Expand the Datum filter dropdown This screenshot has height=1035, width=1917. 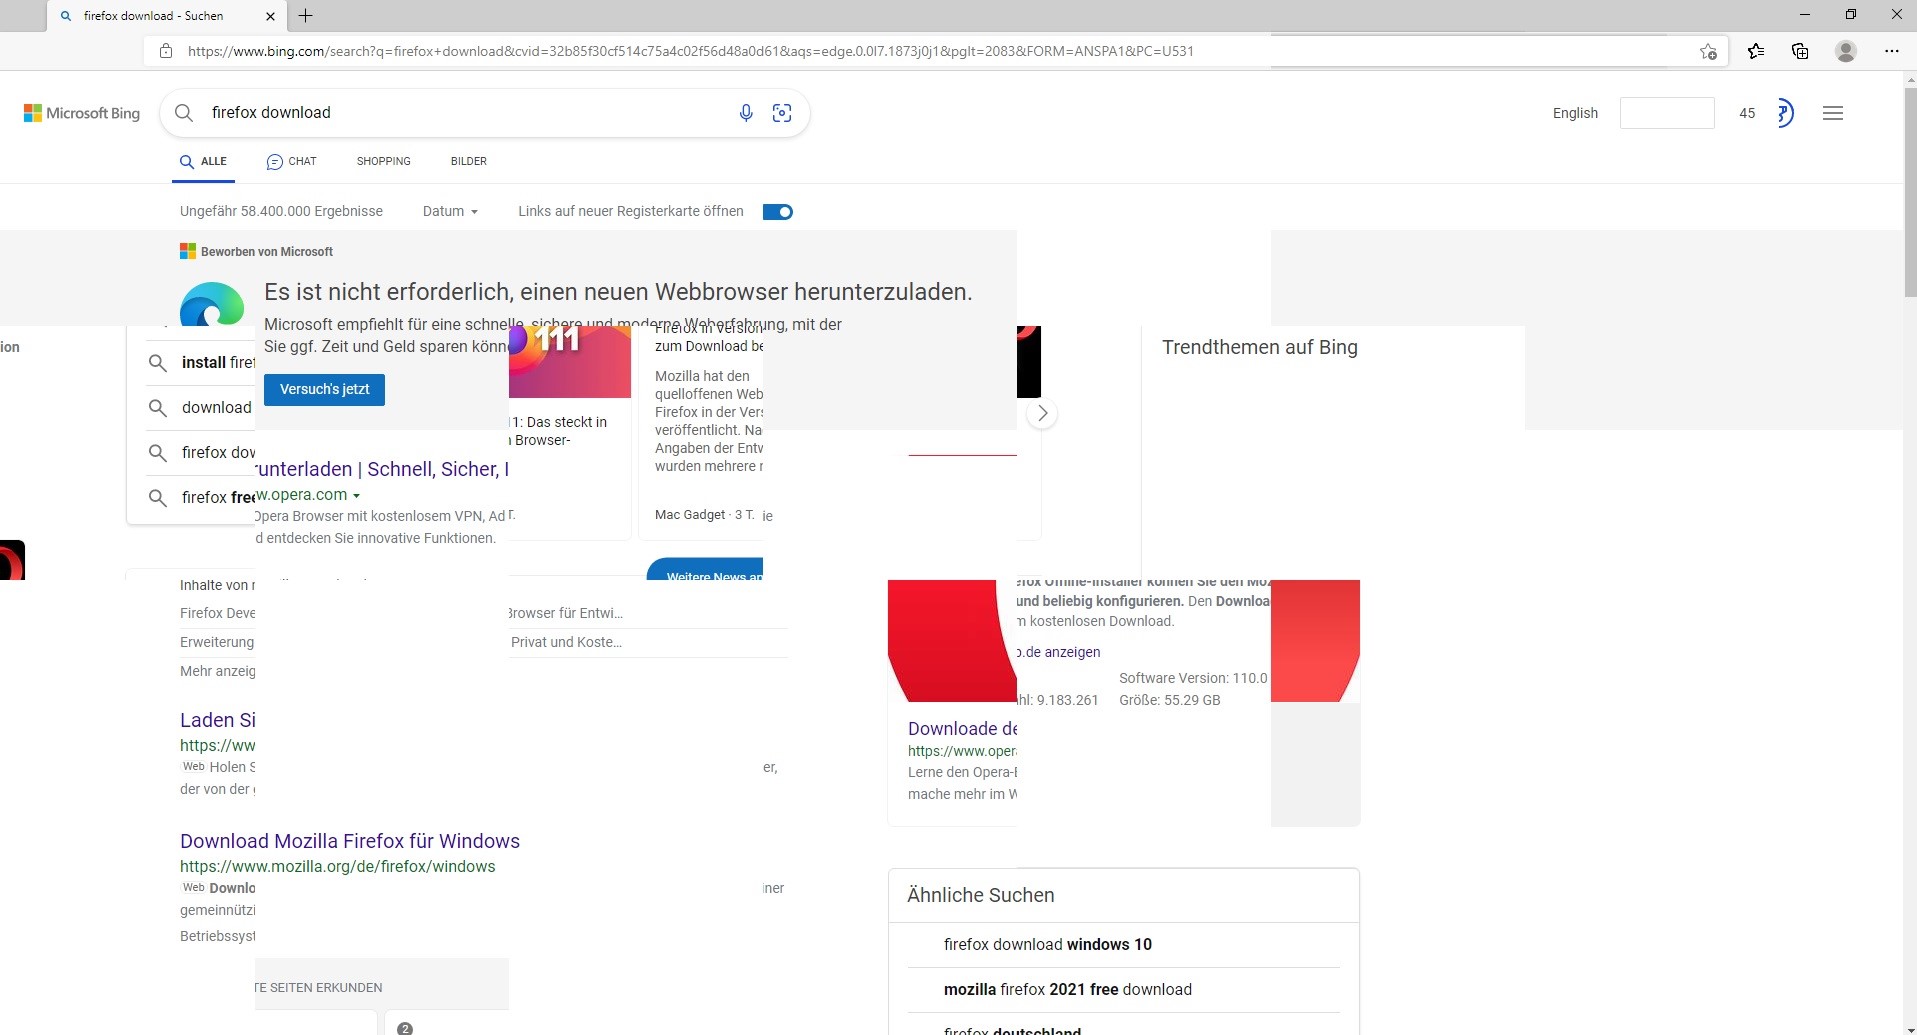tap(450, 212)
